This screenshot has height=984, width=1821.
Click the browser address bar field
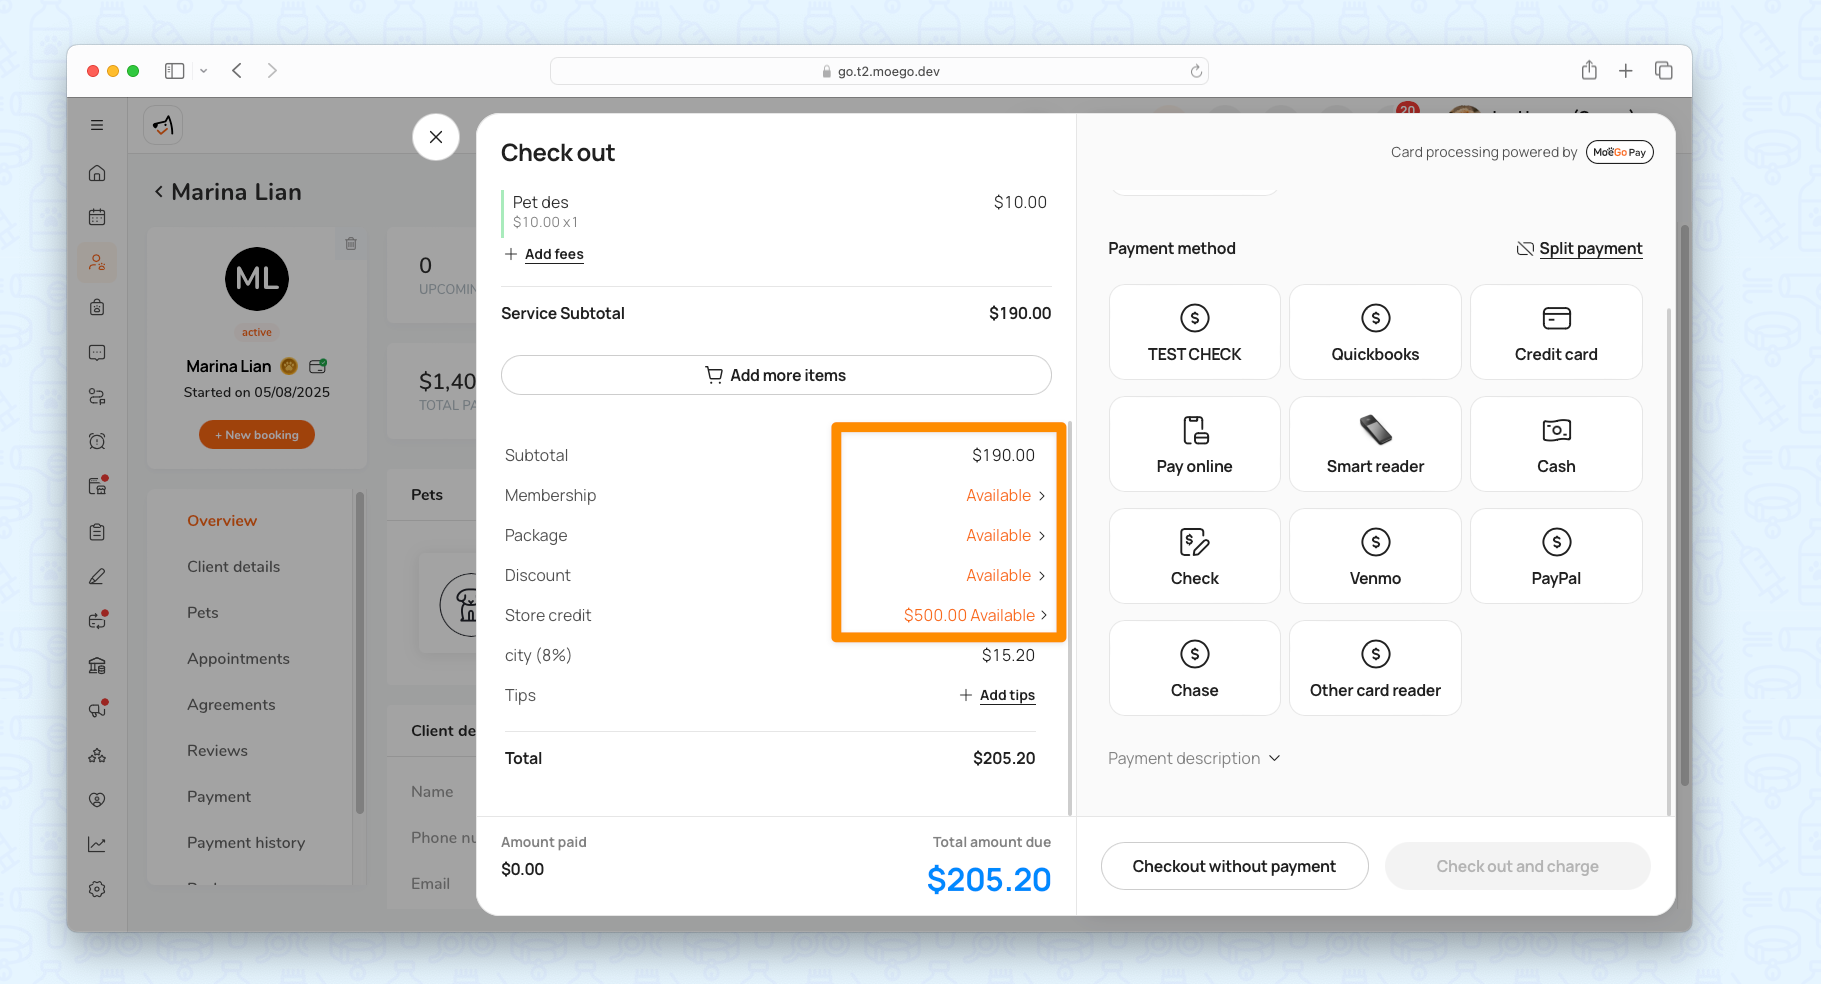[x=879, y=71]
